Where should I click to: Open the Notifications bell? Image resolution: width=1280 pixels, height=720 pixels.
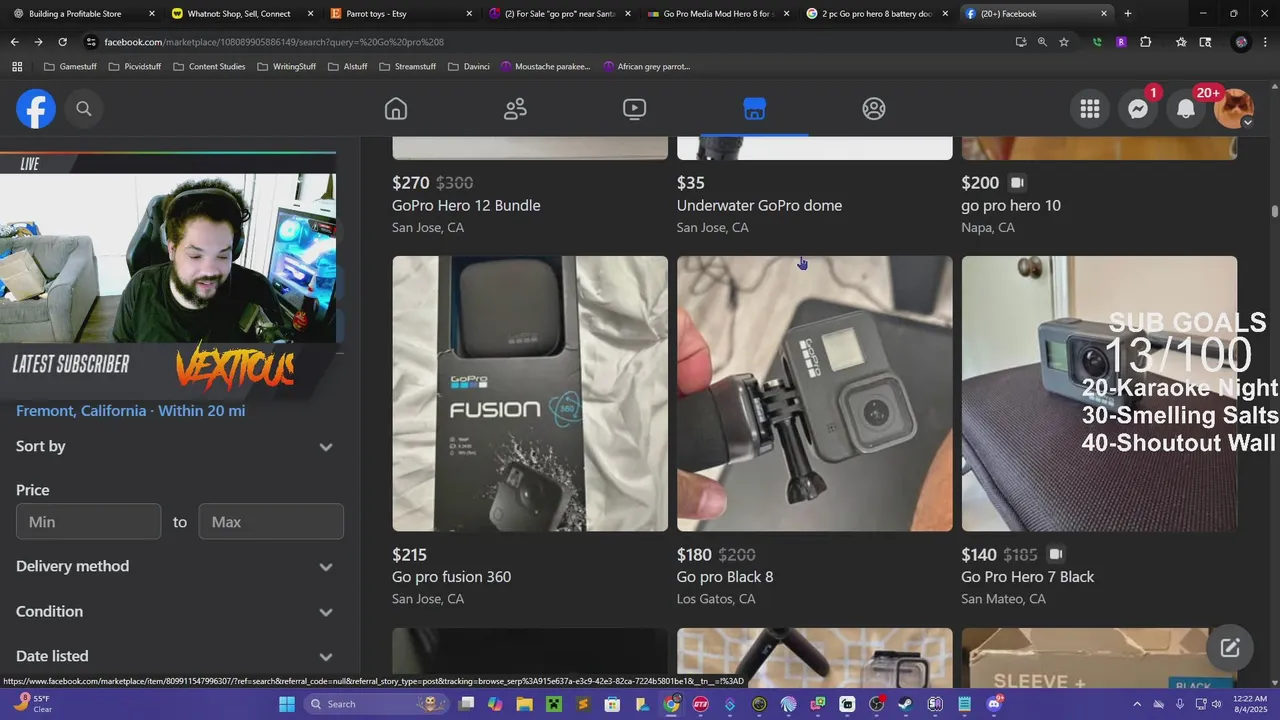click(x=1186, y=109)
